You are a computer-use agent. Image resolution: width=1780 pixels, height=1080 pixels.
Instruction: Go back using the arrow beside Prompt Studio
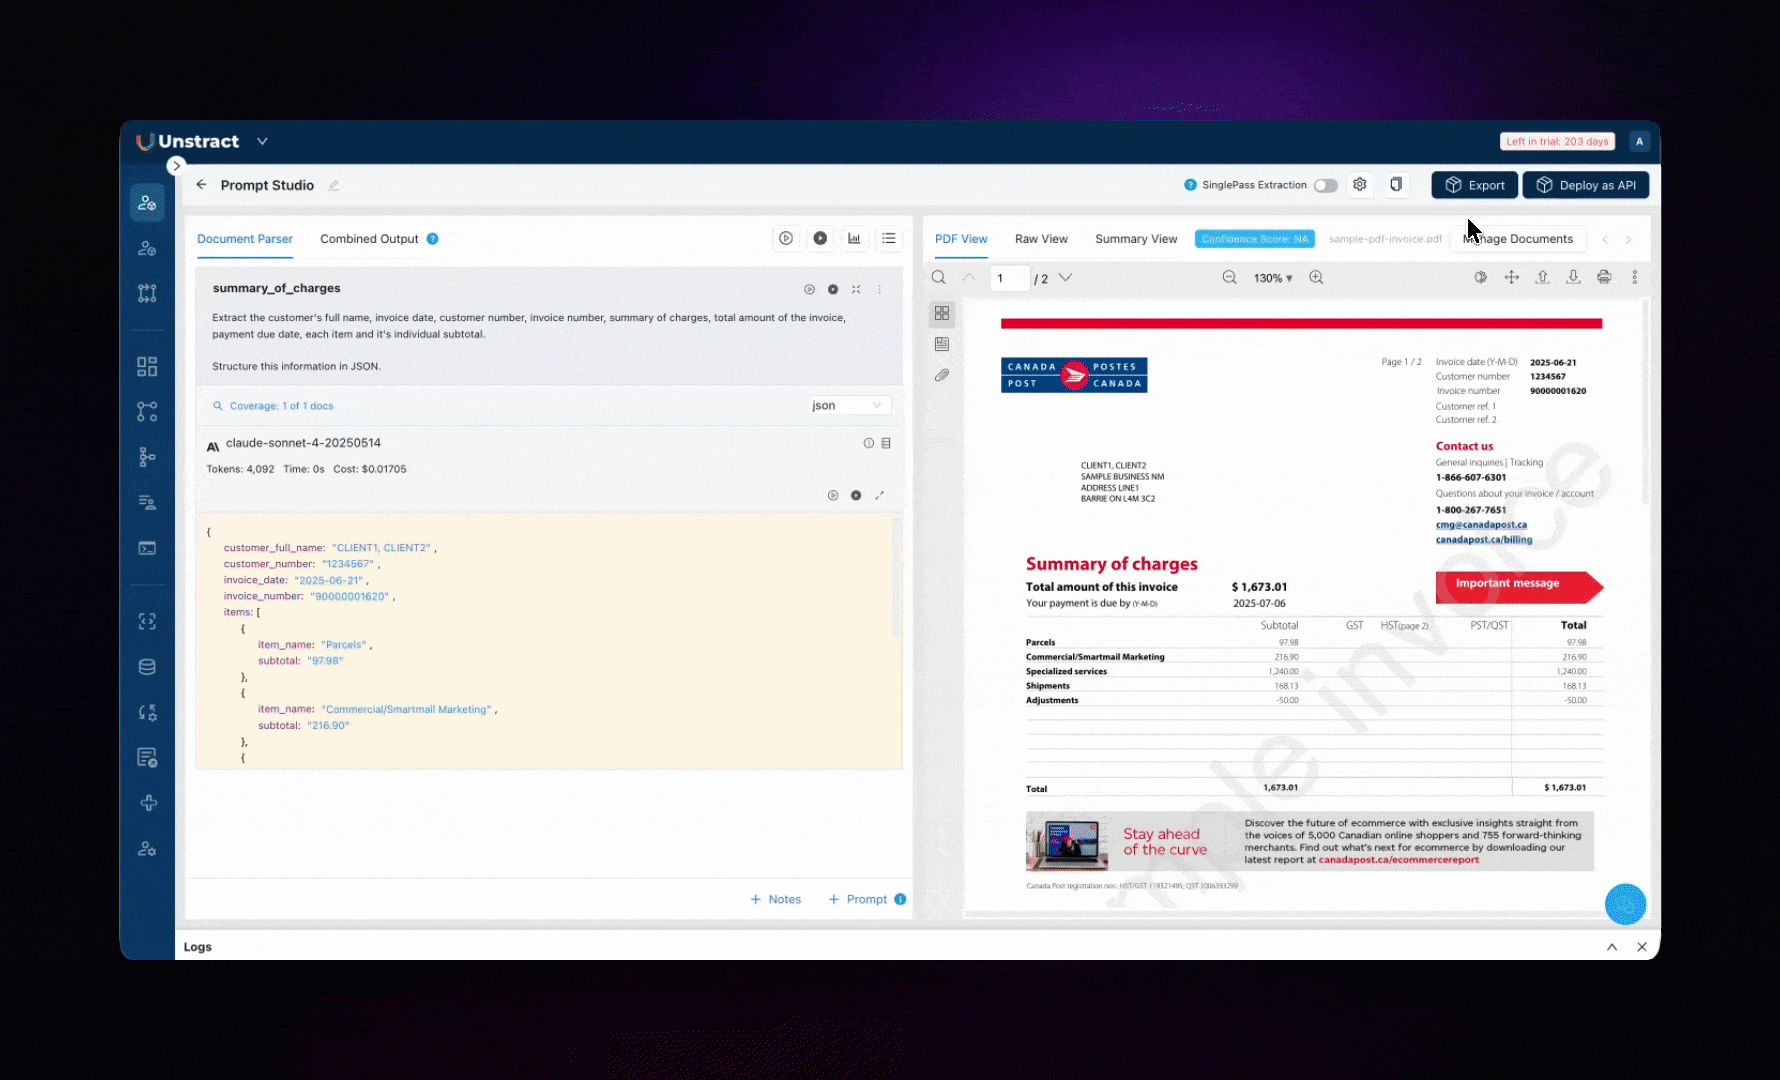201,185
